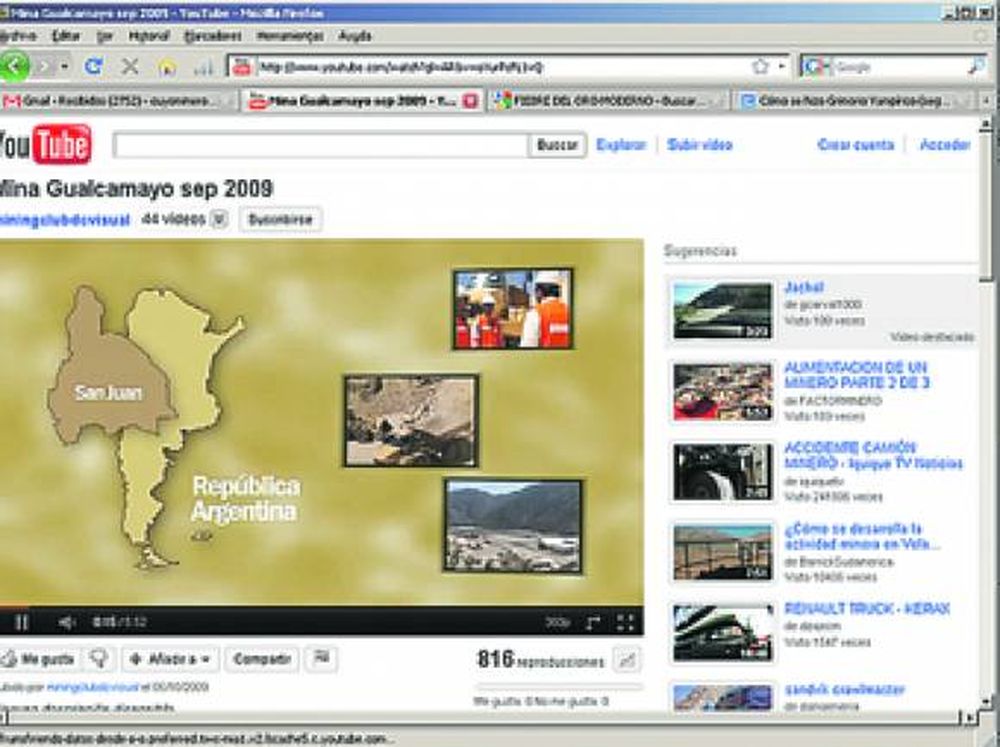The height and width of the screenshot is (747, 1000).
Task: Open the 360p video quality selector
Action: point(557,622)
